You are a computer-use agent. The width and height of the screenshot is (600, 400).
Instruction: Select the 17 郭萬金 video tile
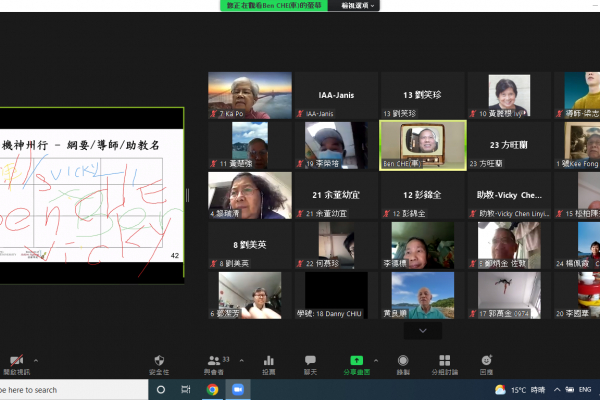(x=509, y=295)
